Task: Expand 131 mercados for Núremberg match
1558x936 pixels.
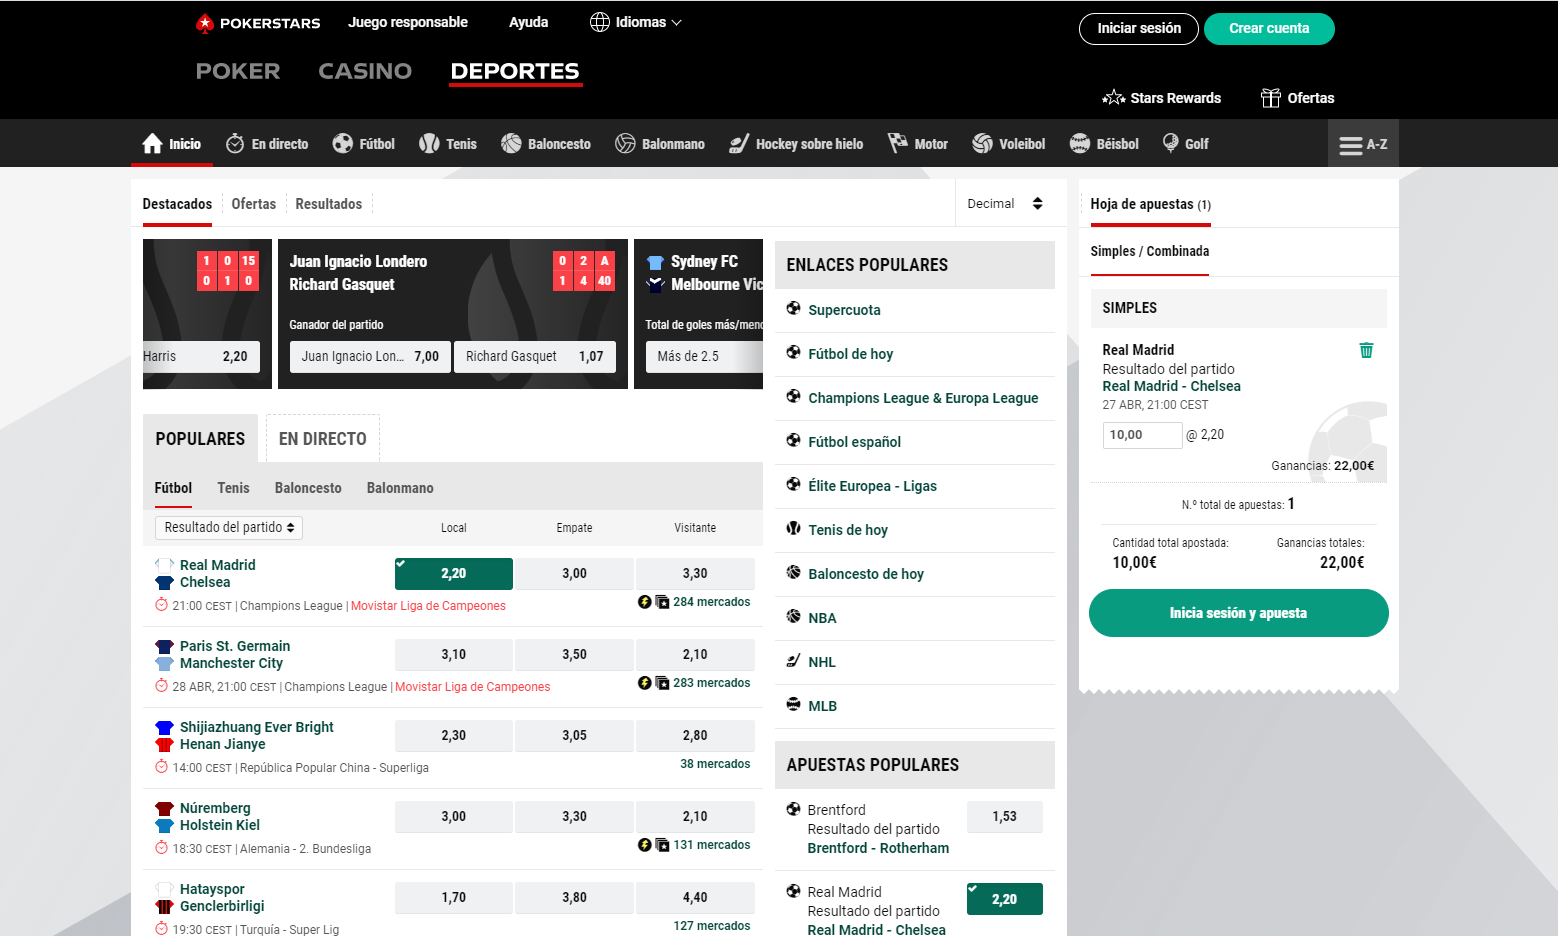Action: tap(711, 845)
